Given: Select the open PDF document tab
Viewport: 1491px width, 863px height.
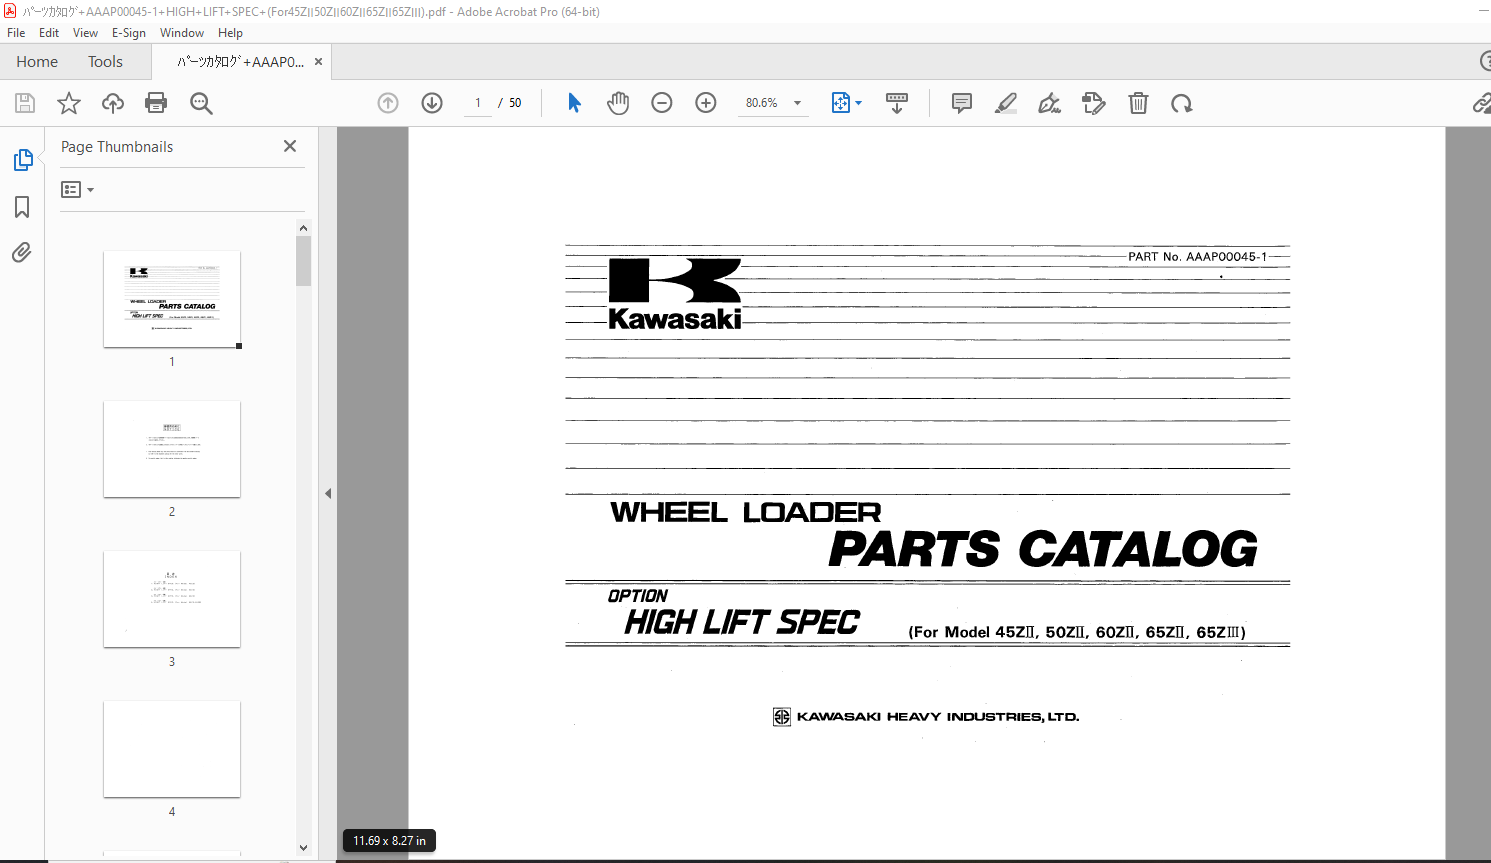Looking at the screenshot, I should click(x=241, y=62).
